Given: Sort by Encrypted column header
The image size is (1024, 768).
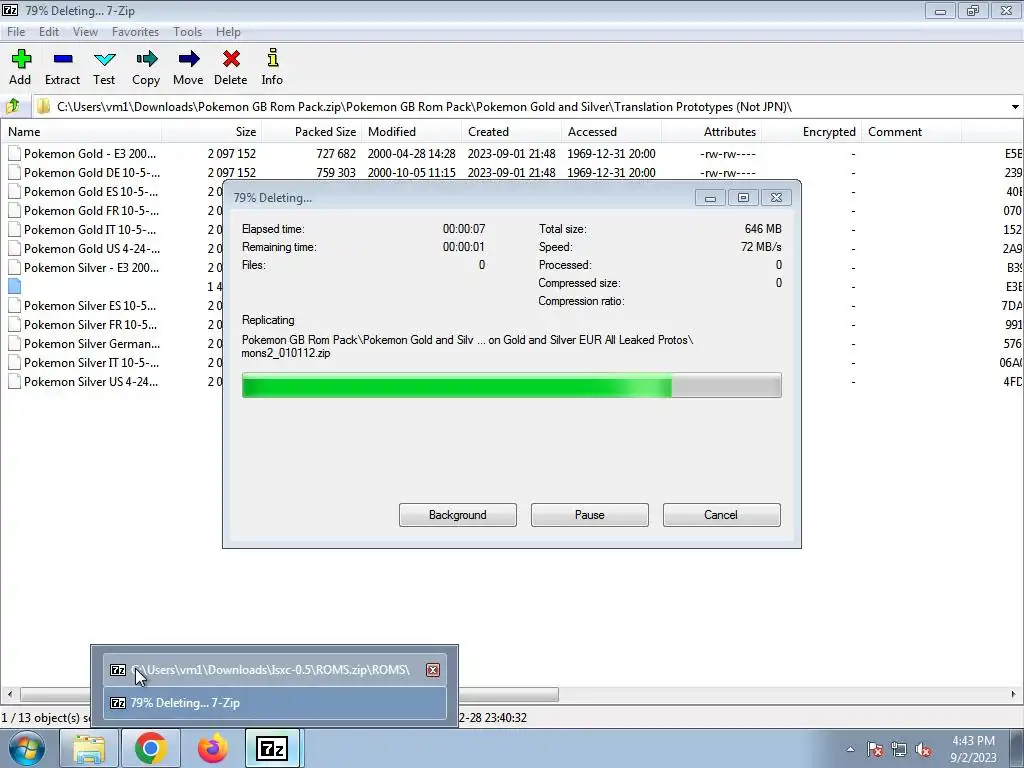Looking at the screenshot, I should click(x=811, y=131).
